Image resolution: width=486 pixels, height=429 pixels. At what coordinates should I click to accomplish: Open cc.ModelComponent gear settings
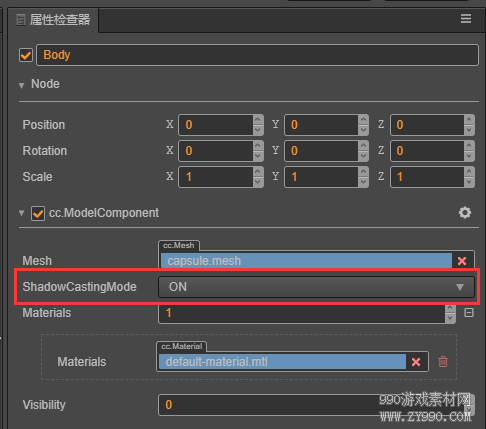click(x=465, y=212)
